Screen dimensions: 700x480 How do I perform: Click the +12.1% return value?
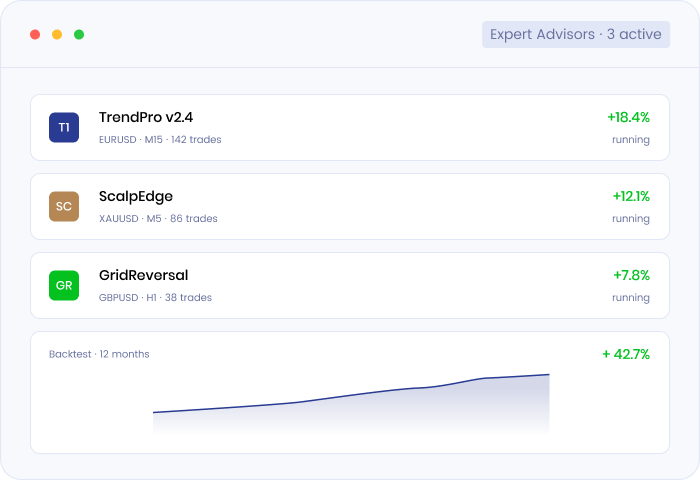click(631, 196)
